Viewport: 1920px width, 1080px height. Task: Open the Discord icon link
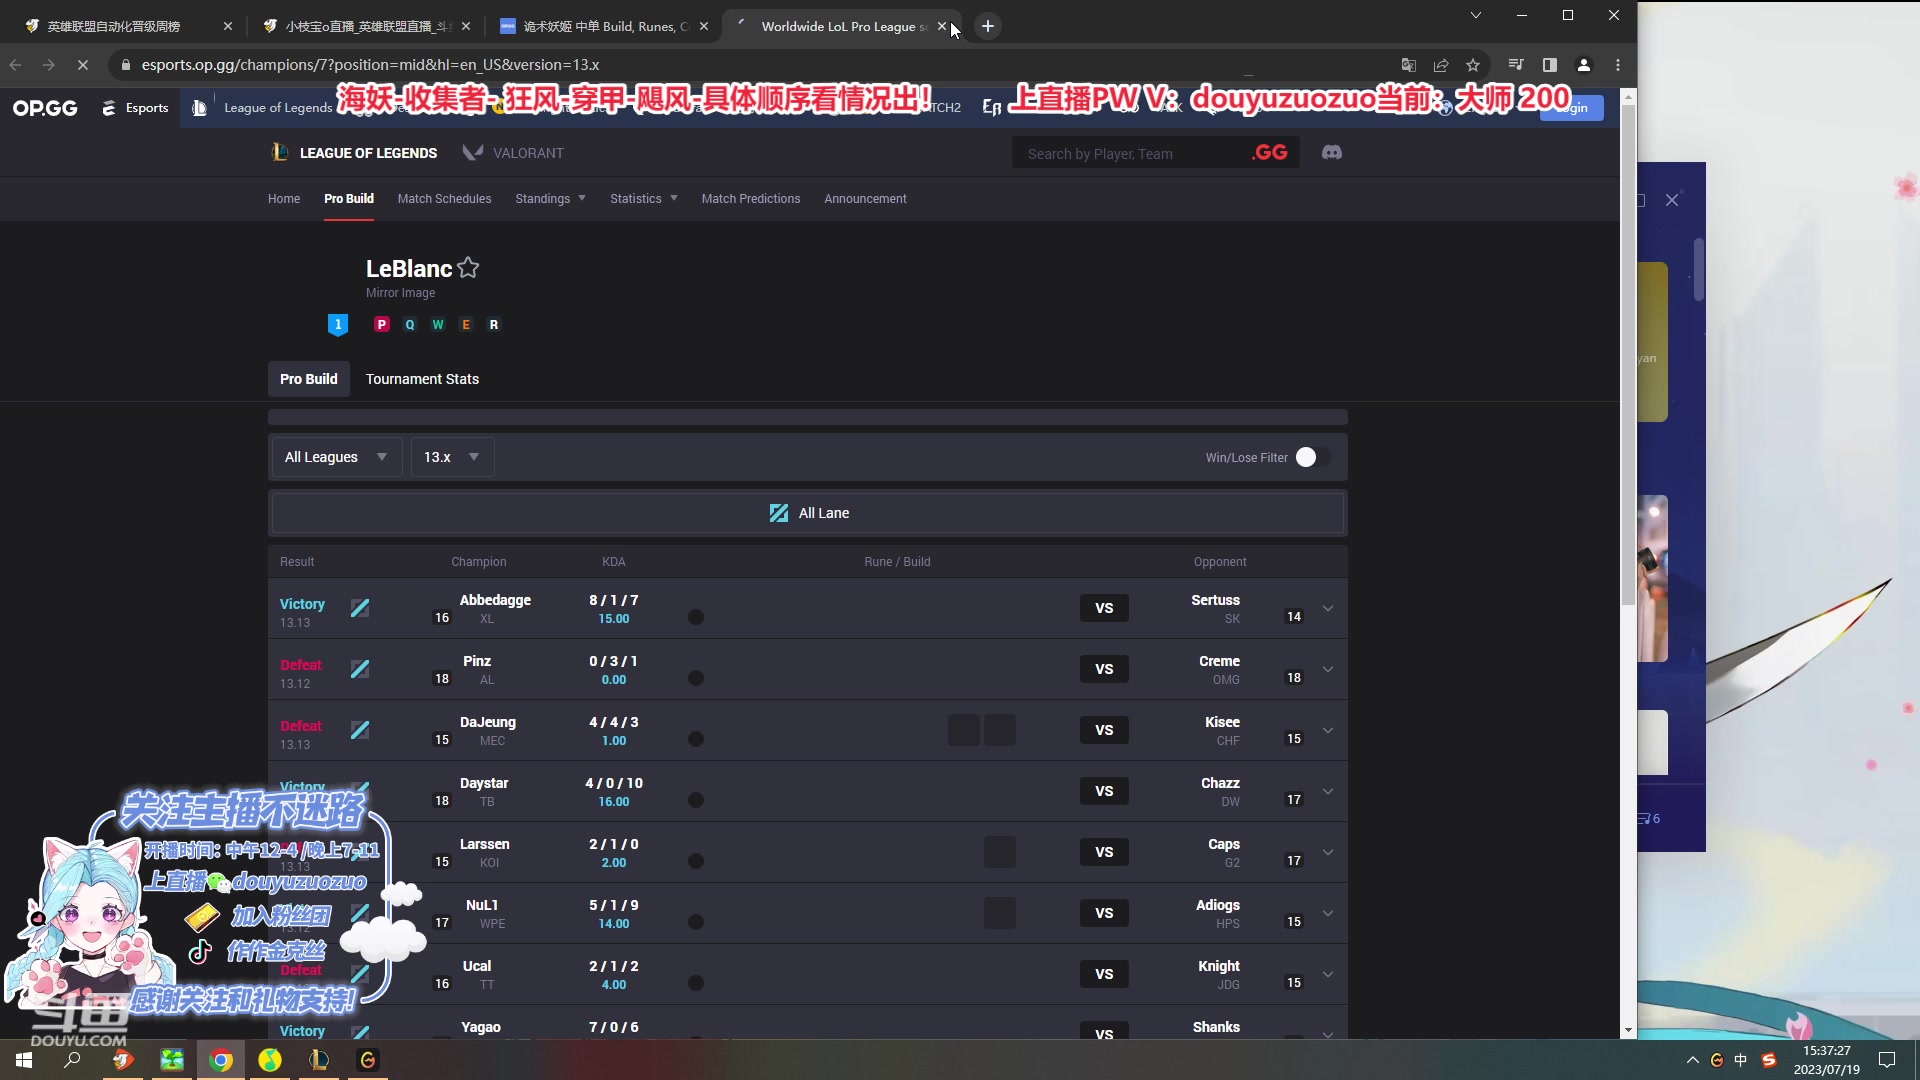tap(1331, 152)
